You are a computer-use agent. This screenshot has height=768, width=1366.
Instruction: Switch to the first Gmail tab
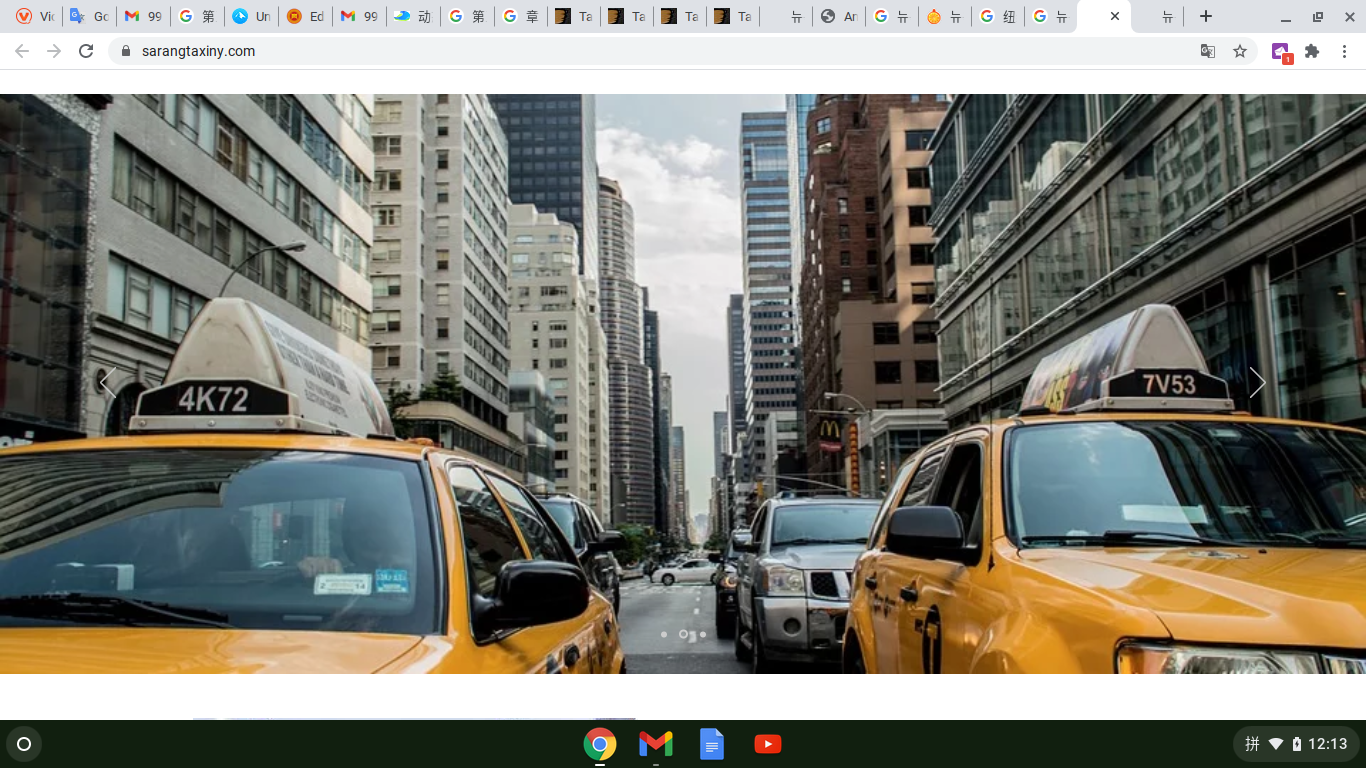click(x=142, y=16)
